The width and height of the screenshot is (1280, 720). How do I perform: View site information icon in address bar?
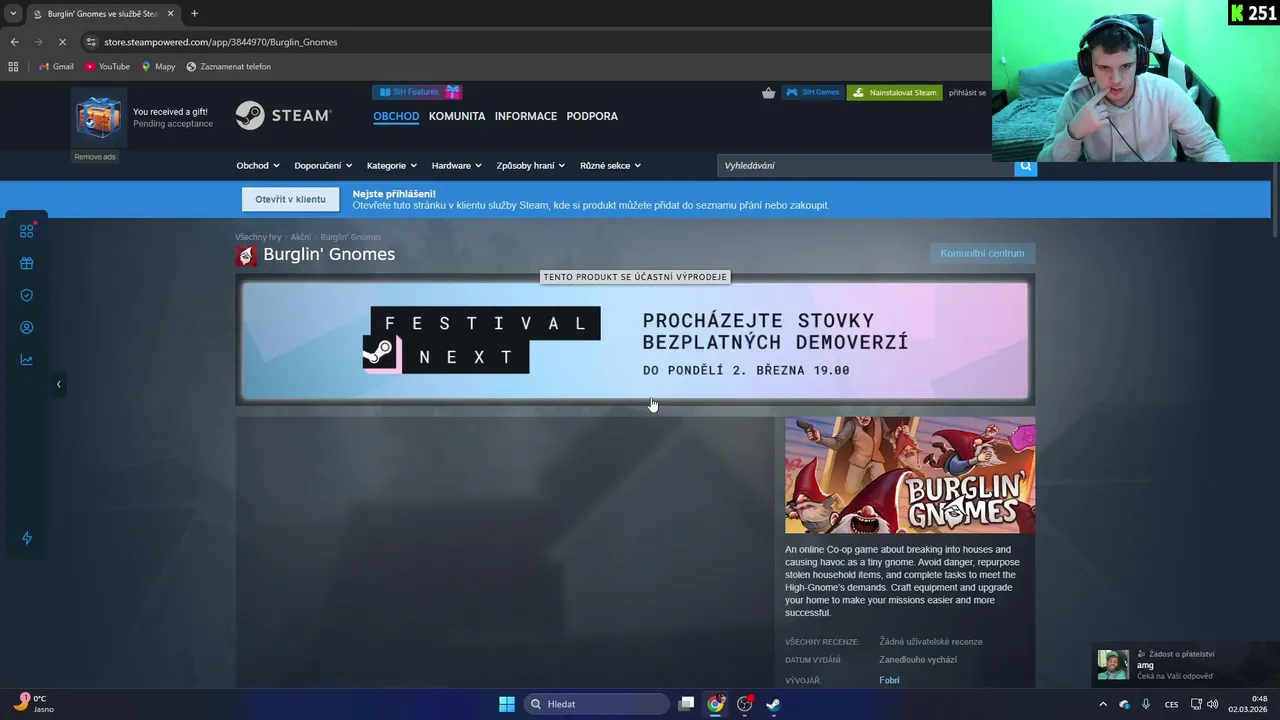[91, 42]
